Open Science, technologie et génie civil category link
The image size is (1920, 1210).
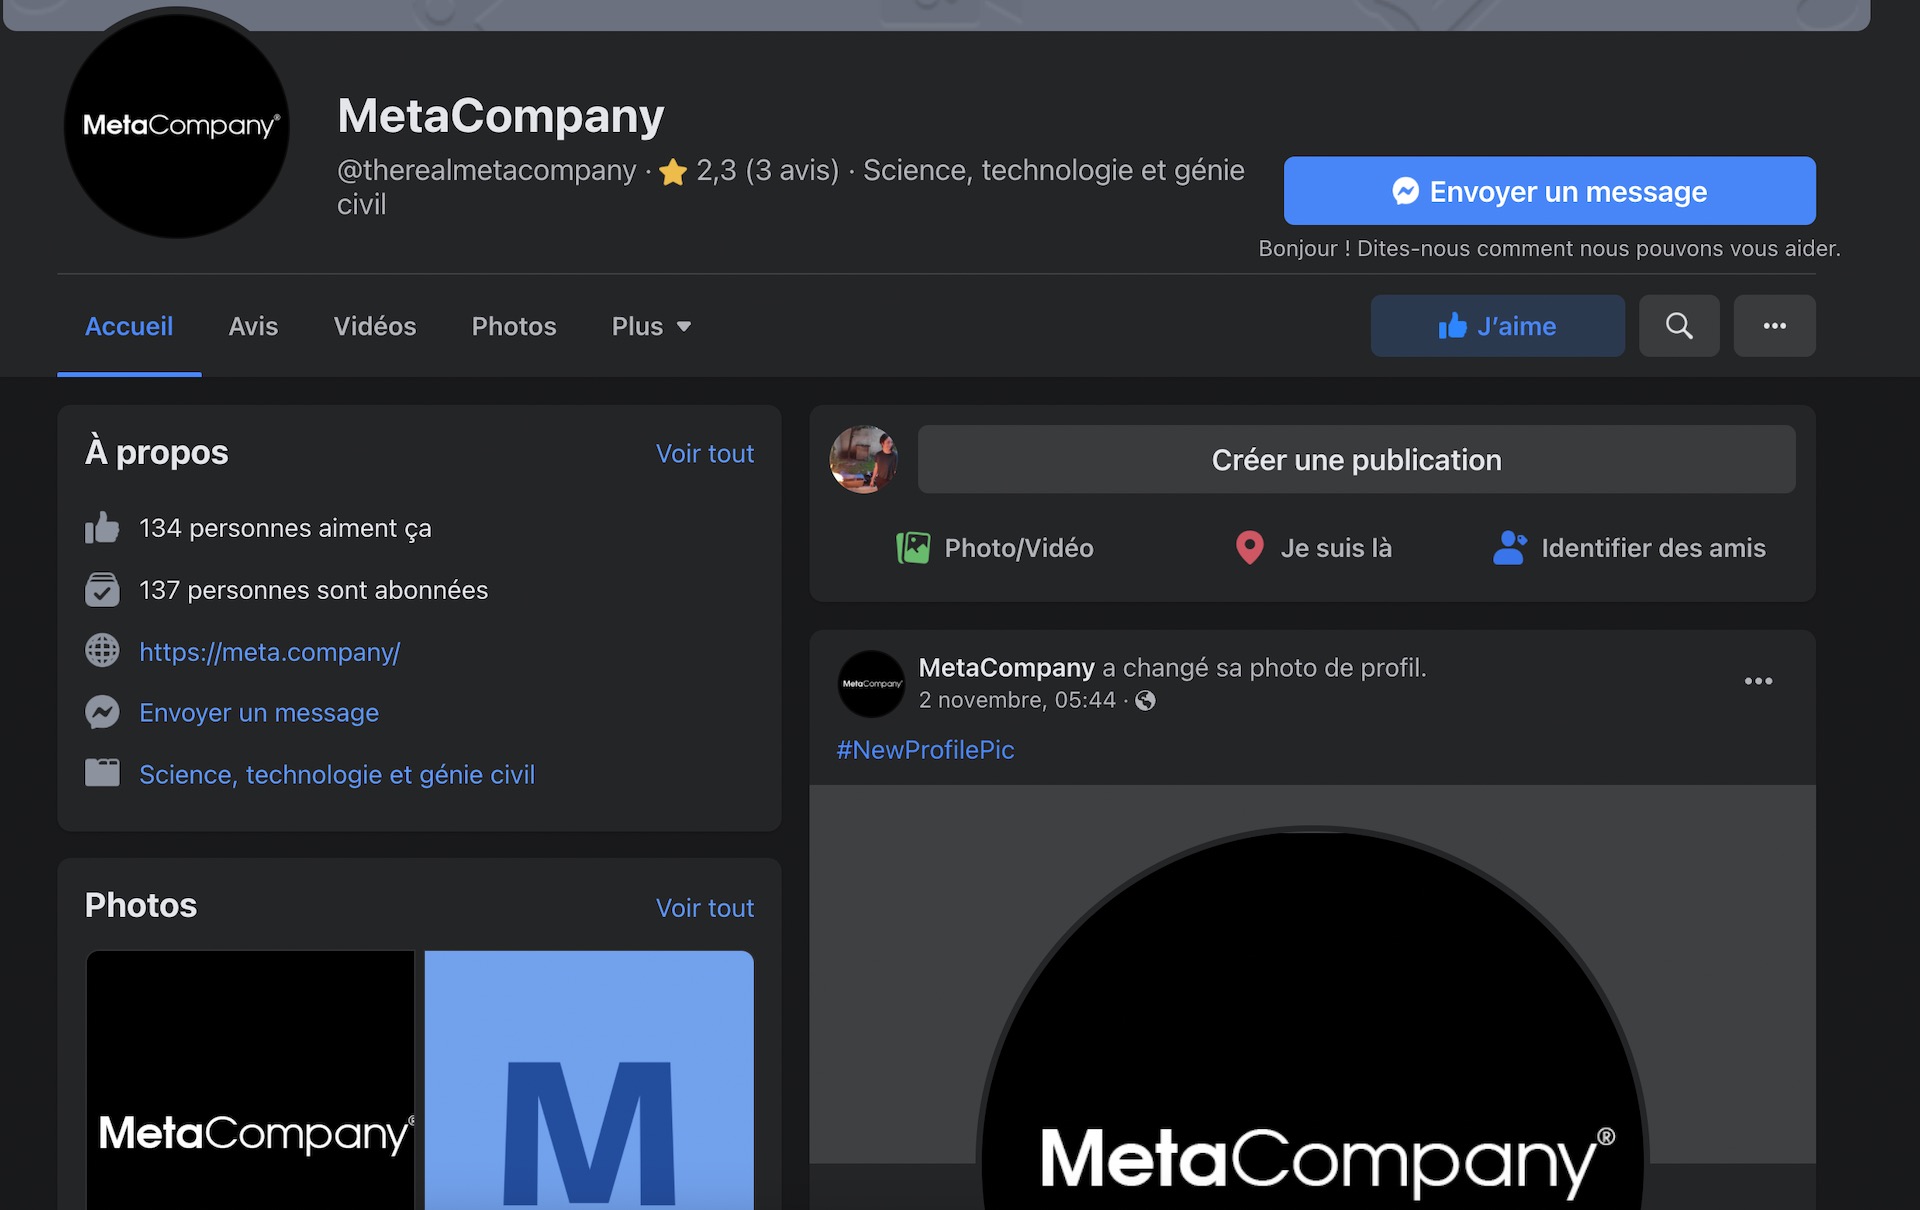point(337,775)
